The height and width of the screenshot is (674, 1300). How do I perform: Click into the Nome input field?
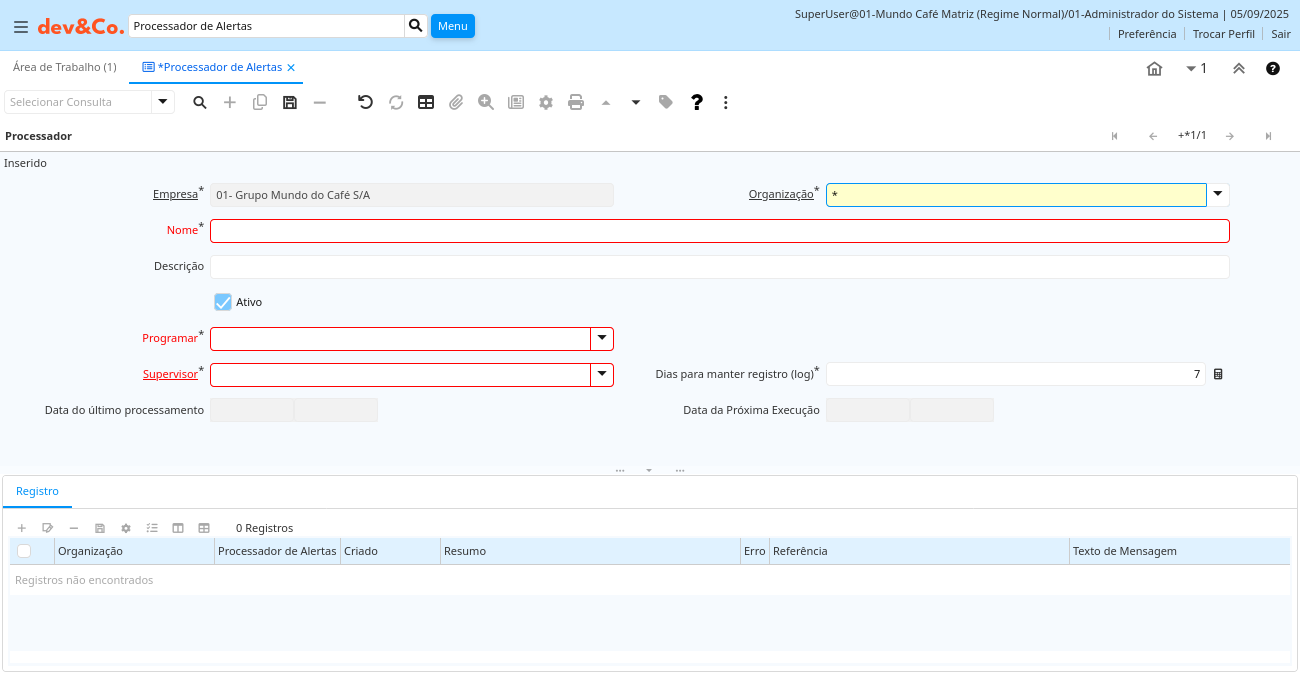pos(719,231)
